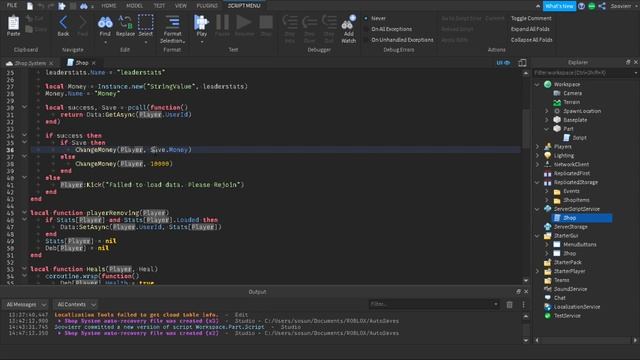The width and height of the screenshot is (640, 360).
Task: Click the share icon near username
Action: pos(602,6)
